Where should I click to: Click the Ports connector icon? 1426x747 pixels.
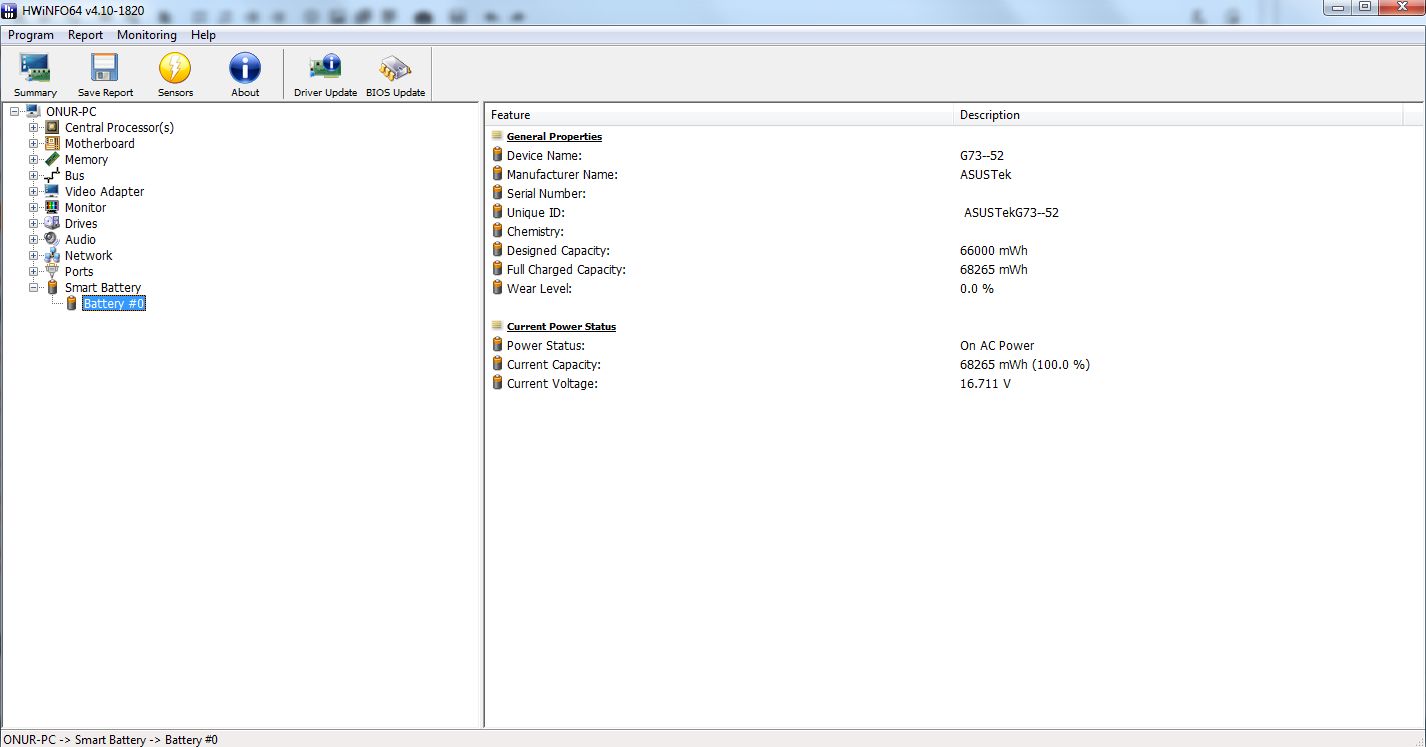coord(52,271)
